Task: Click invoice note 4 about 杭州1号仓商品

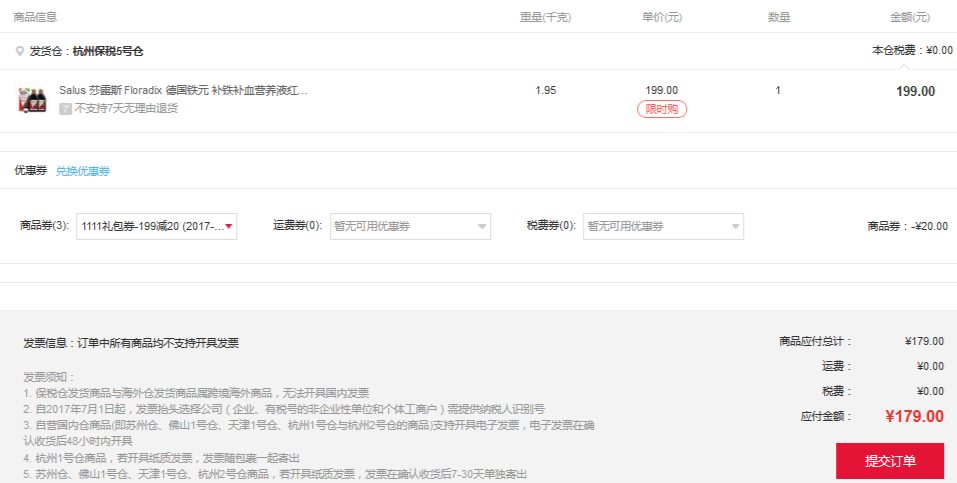Action: tap(162, 458)
